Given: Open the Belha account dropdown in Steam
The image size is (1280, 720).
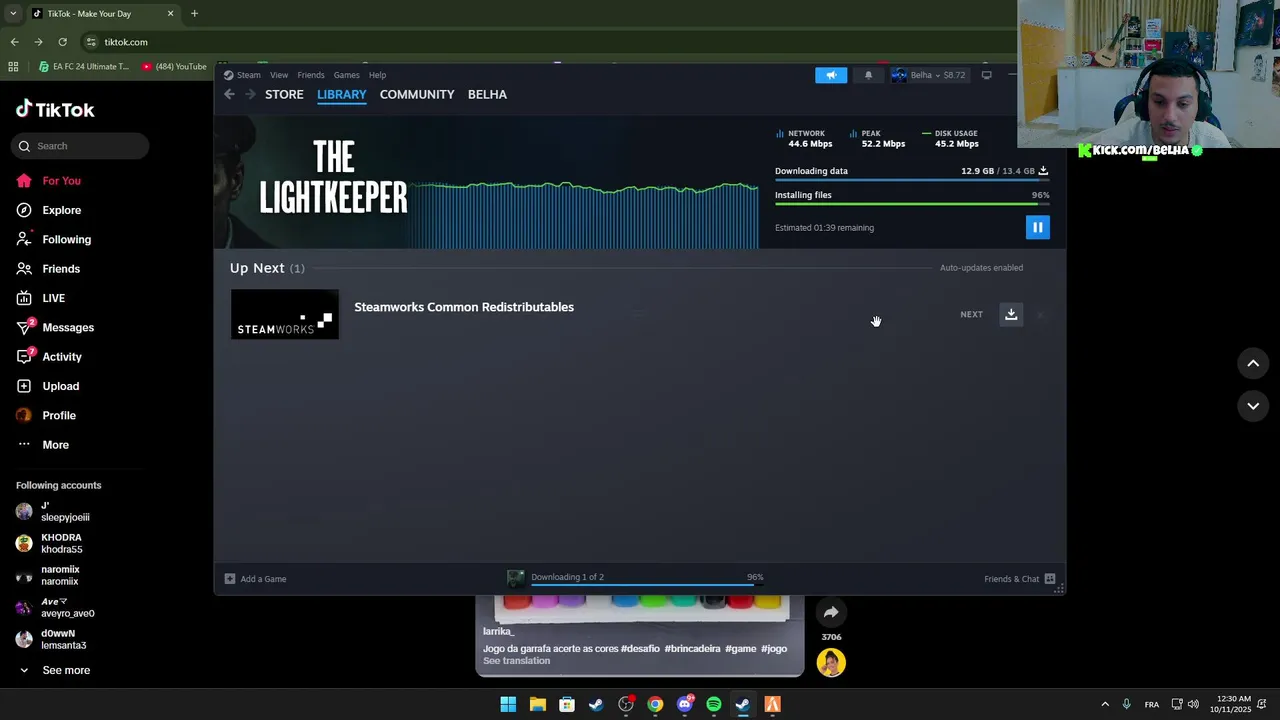Looking at the screenshot, I should 930,75.
